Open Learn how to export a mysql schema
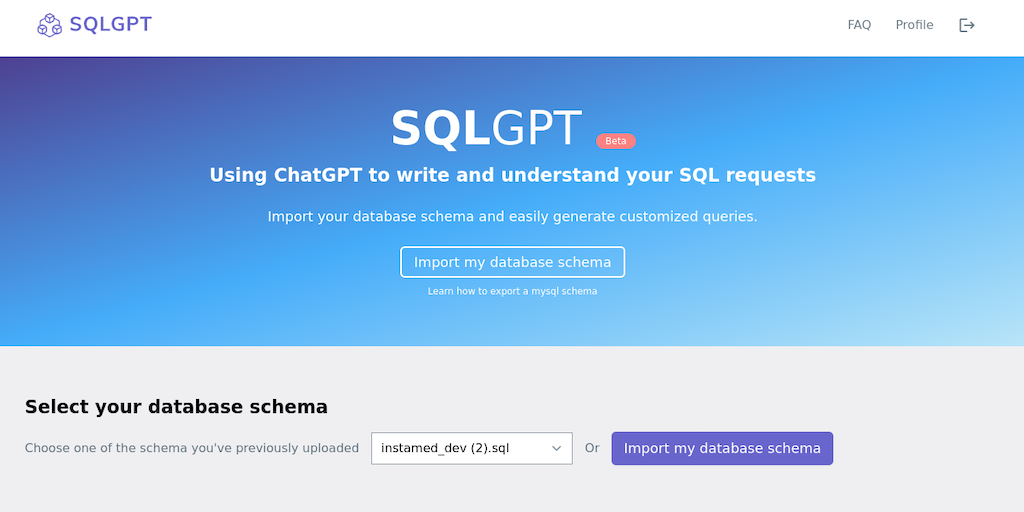The height and width of the screenshot is (512, 1024). pos(512,291)
